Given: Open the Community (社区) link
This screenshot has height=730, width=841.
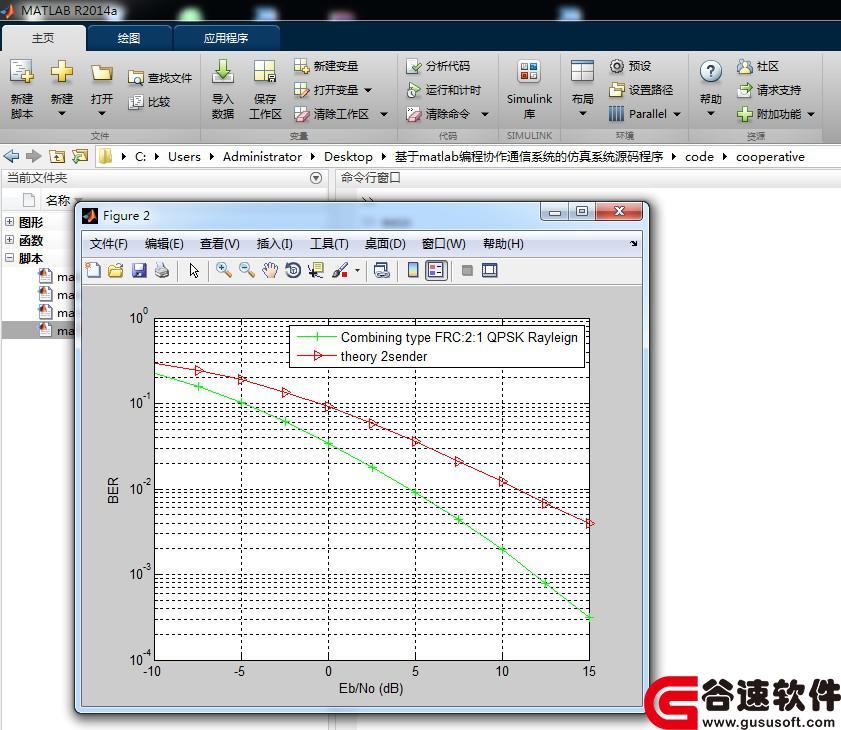Looking at the screenshot, I should click(758, 66).
